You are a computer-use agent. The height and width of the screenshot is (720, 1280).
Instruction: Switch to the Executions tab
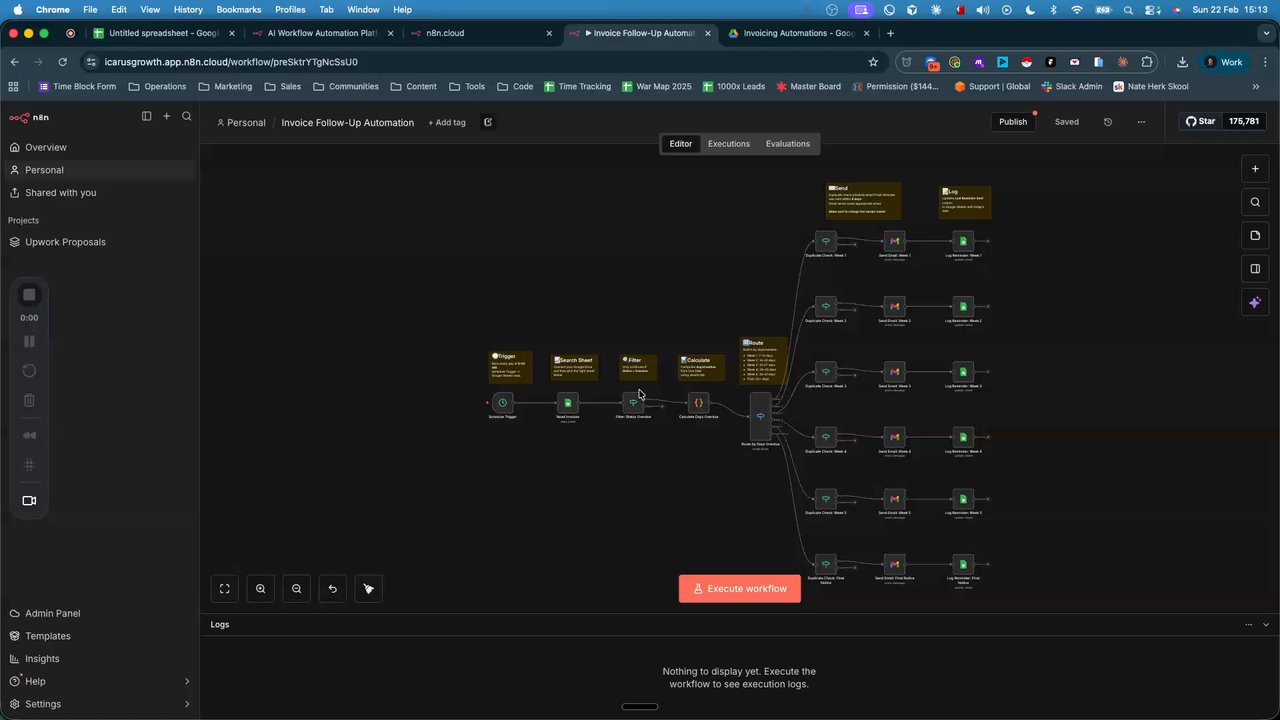[x=729, y=144]
